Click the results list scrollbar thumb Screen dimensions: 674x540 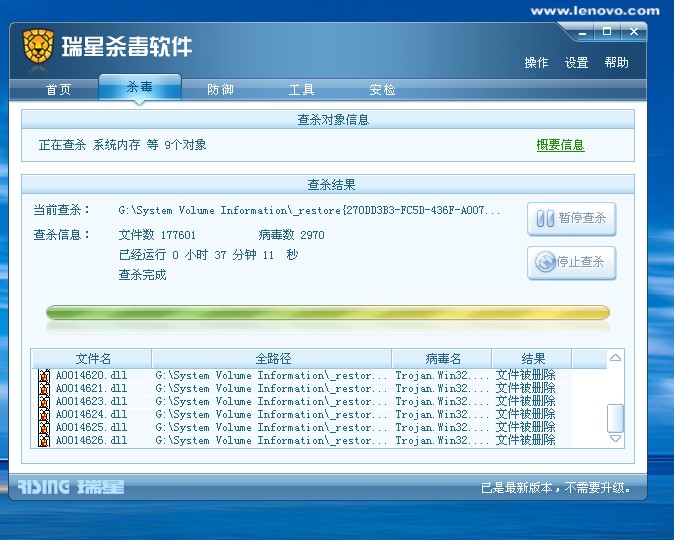point(615,417)
